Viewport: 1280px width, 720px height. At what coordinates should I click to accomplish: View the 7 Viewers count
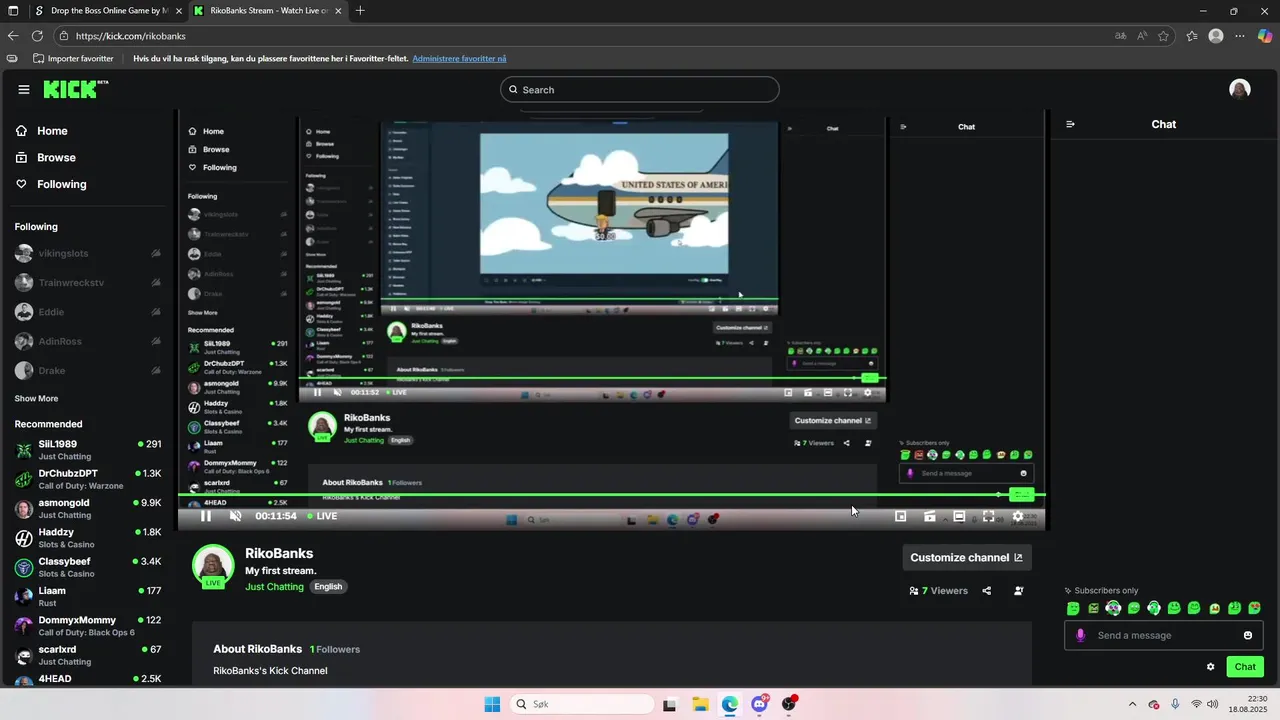coord(938,591)
